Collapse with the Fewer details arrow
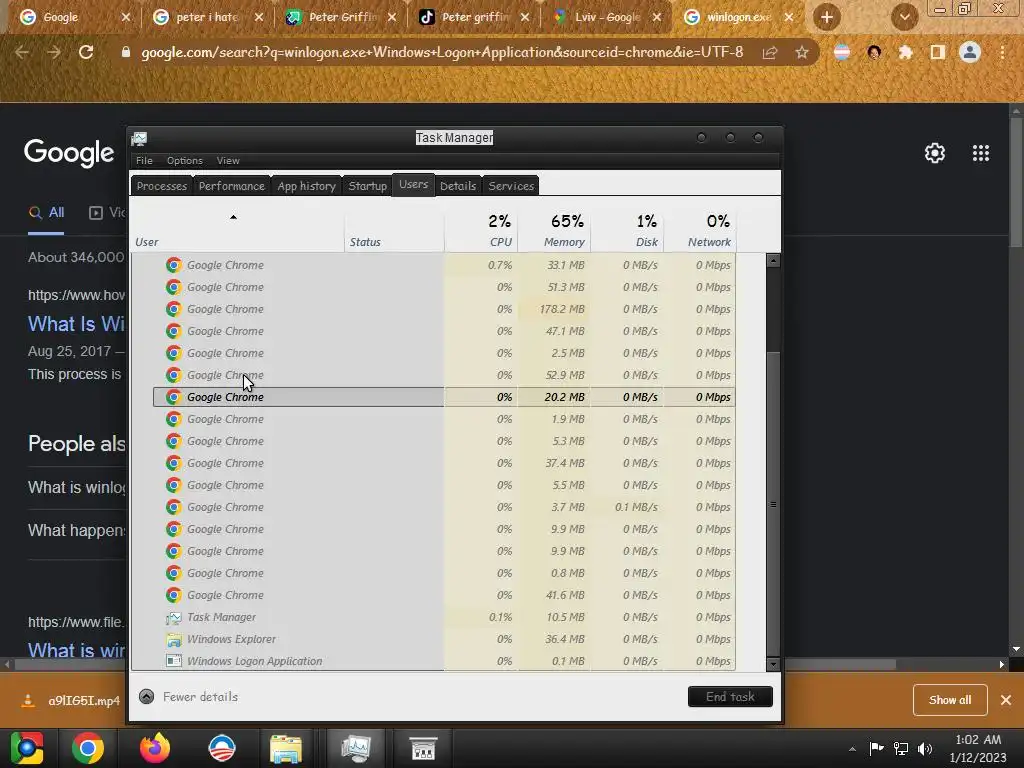1024x768 pixels. 146,697
